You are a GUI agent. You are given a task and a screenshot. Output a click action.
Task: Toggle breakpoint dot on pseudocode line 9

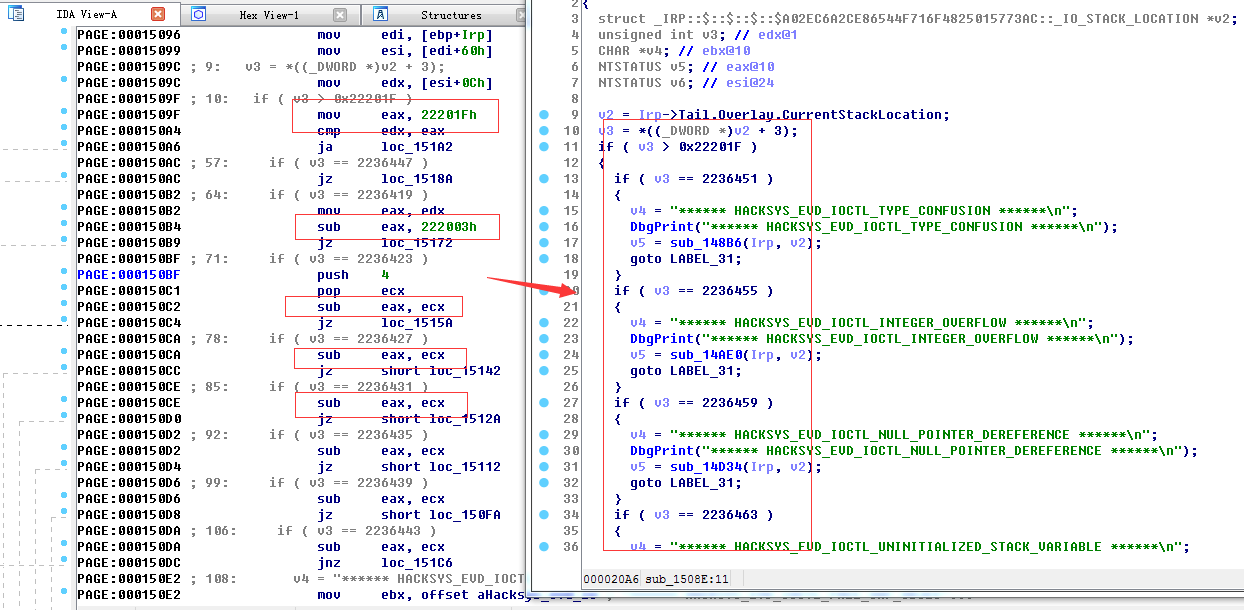coord(544,115)
